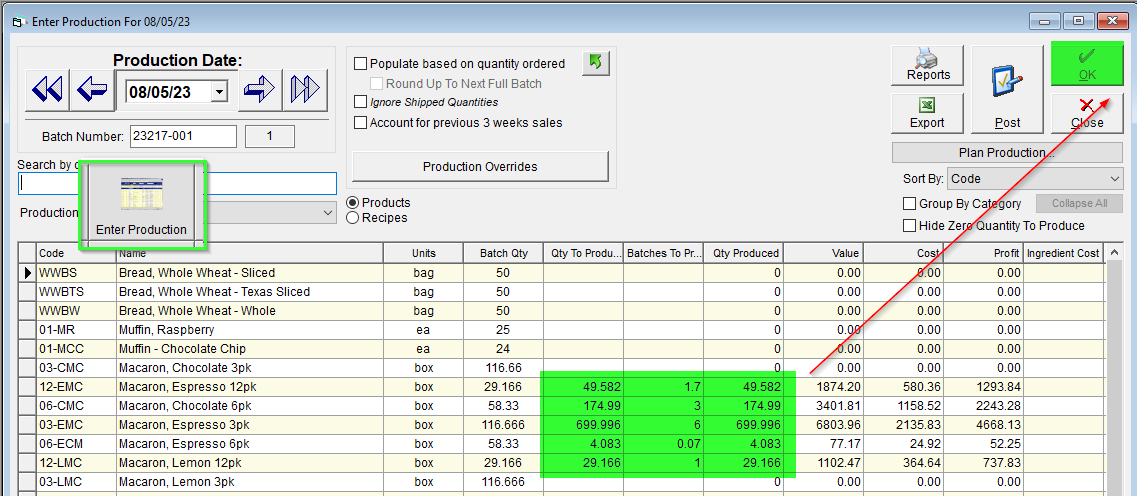1137x496 pixels.
Task: Click the Units column header
Action: pyautogui.click(x=423, y=253)
